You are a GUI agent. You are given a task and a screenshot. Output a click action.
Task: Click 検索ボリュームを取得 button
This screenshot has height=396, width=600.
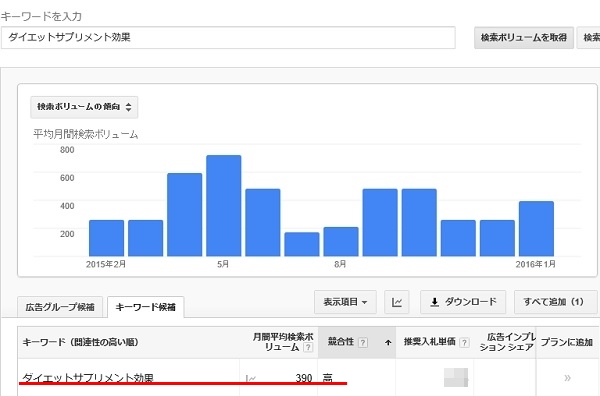(524, 37)
